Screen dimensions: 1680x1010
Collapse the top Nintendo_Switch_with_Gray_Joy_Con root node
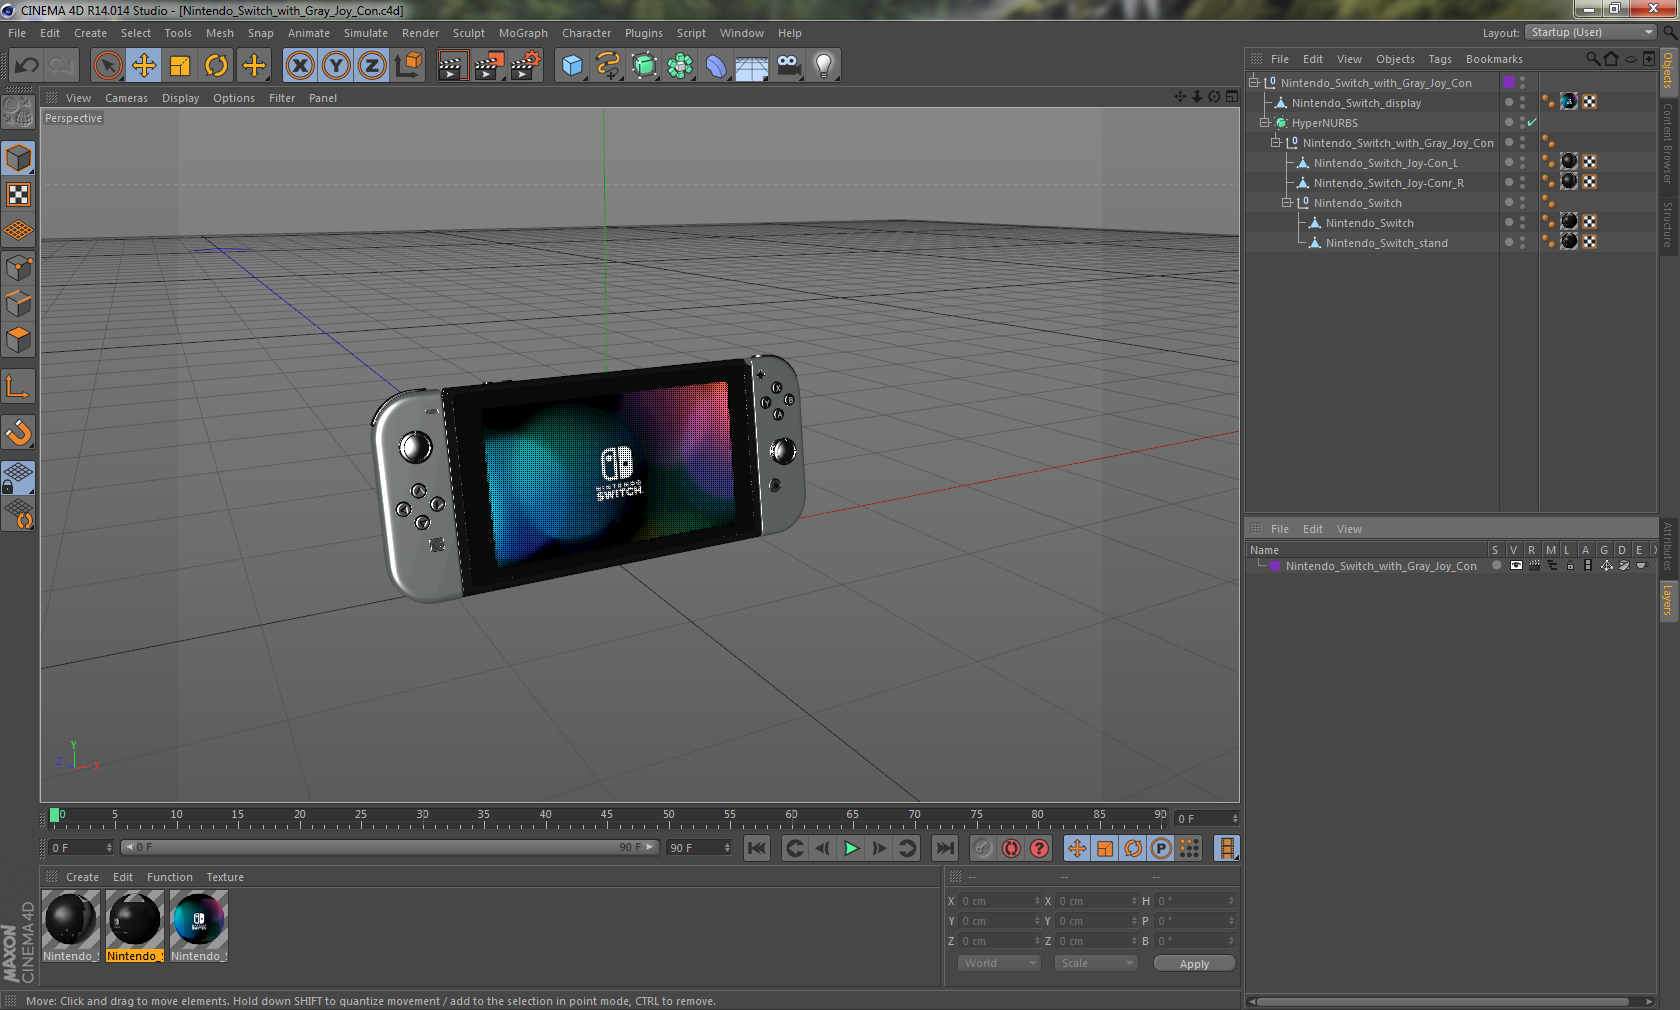click(x=1253, y=83)
